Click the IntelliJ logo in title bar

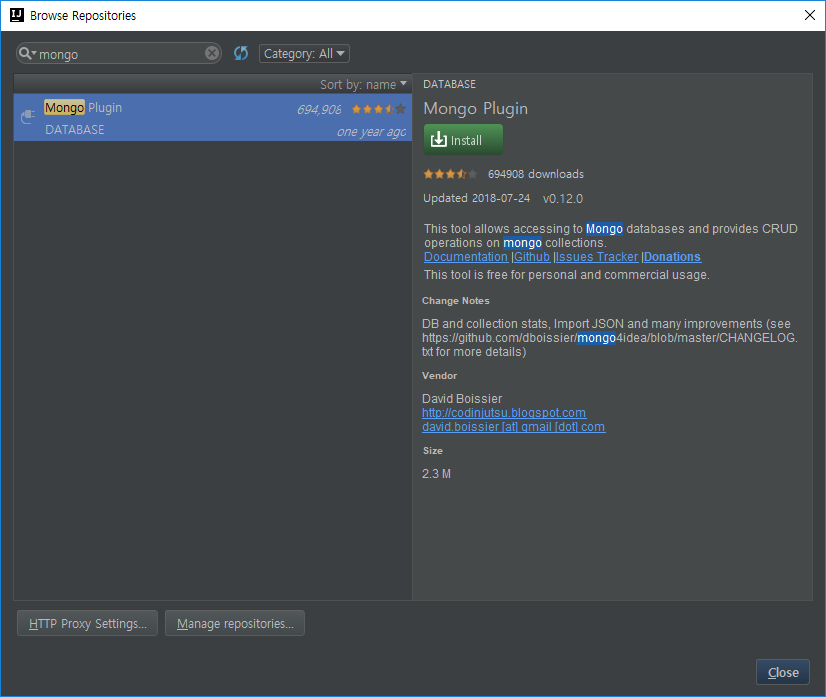tap(17, 15)
